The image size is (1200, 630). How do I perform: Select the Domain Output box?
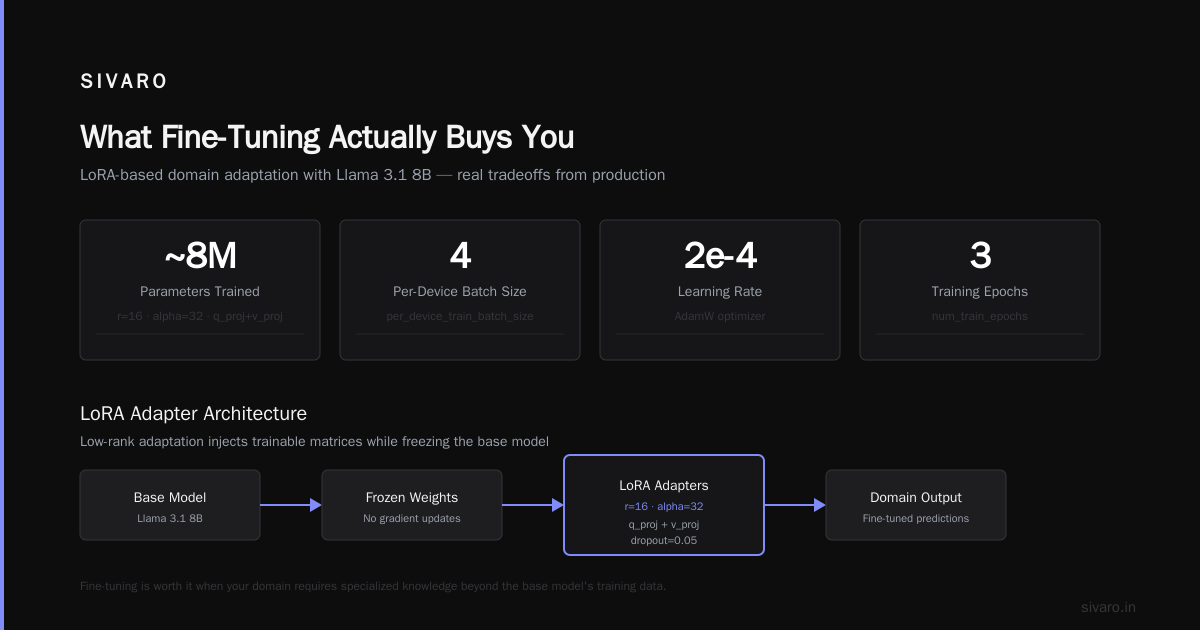tap(916, 505)
